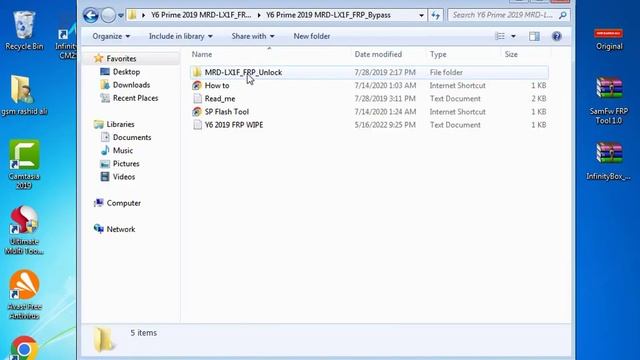
Task: Click the Forward navigation arrow
Action: click(x=108, y=16)
